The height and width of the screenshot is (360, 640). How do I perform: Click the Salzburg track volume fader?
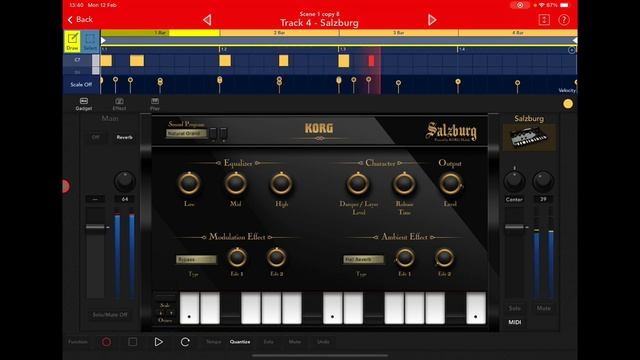514,227
